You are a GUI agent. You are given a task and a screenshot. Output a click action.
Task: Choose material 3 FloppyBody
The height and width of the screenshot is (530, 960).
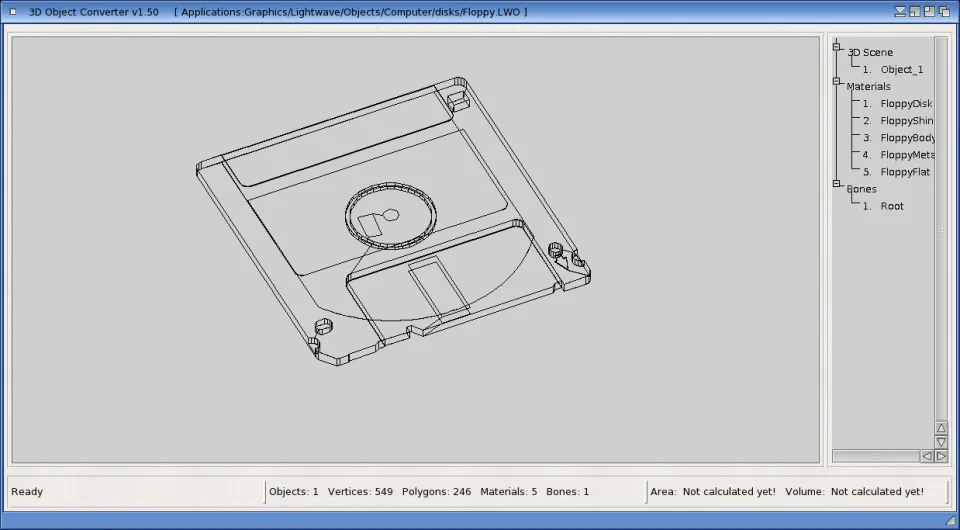(905, 138)
